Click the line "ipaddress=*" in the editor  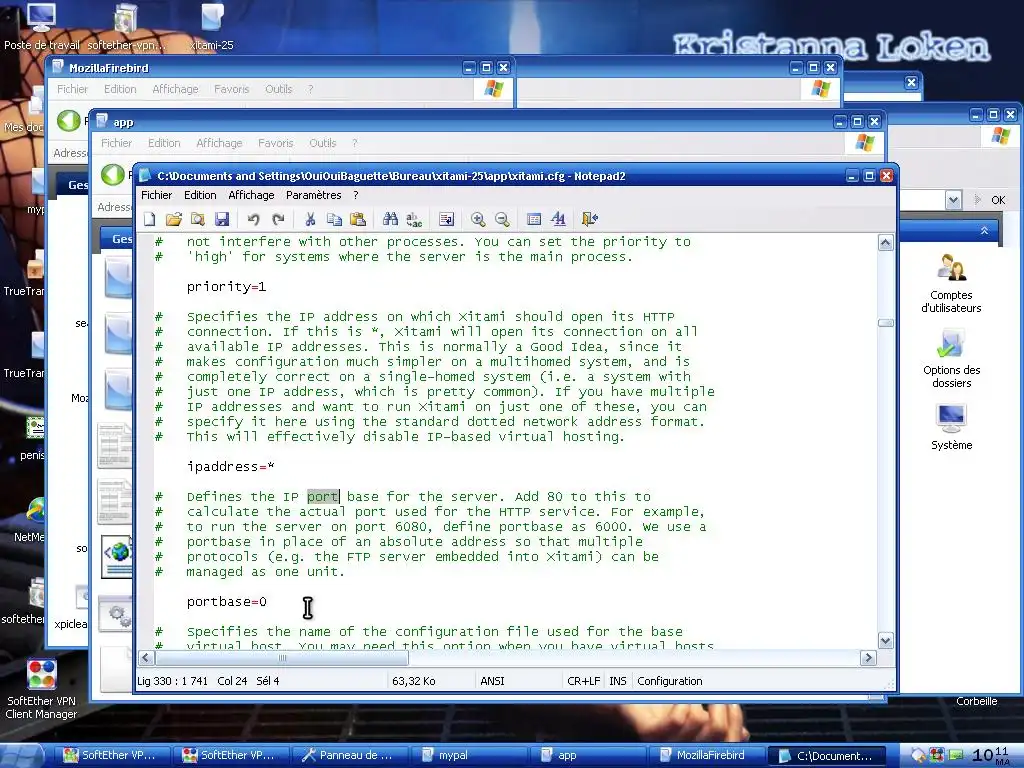click(x=231, y=467)
